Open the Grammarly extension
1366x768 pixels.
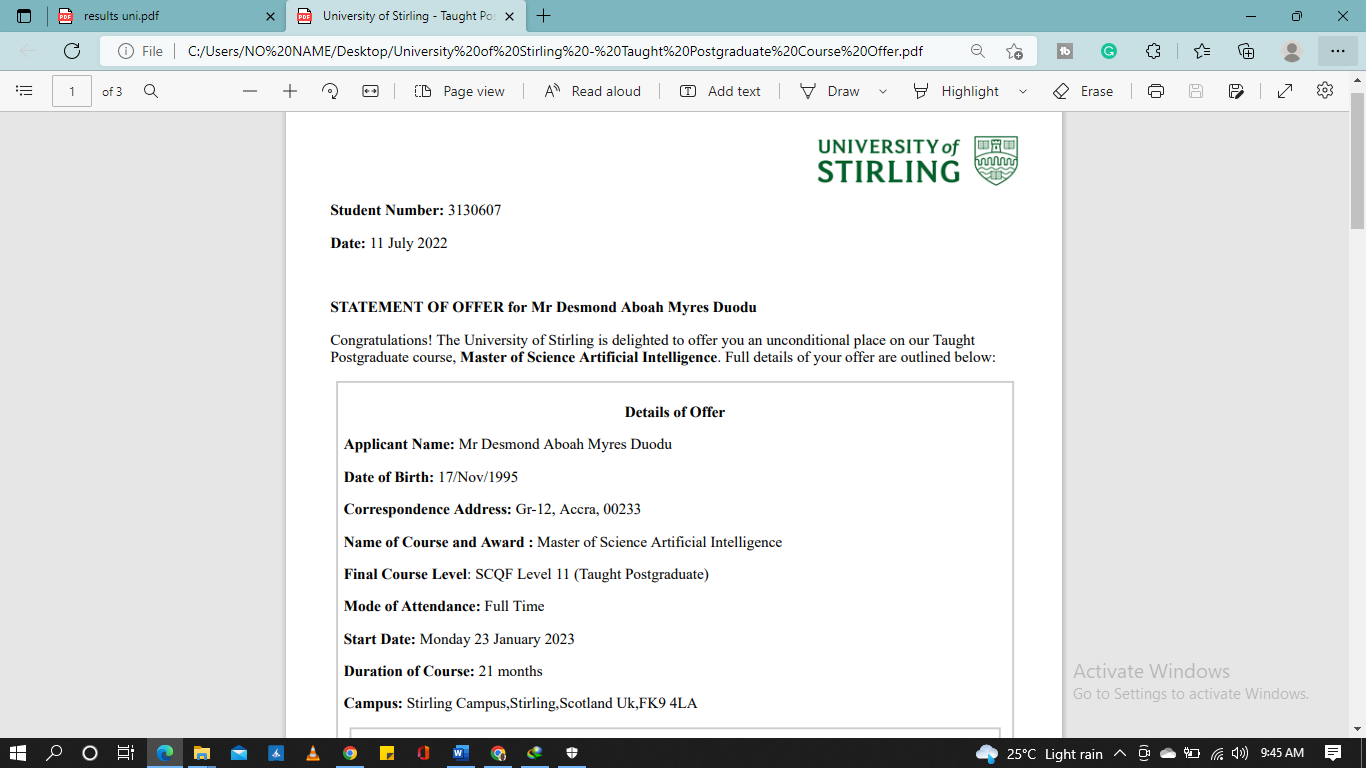tap(1109, 51)
